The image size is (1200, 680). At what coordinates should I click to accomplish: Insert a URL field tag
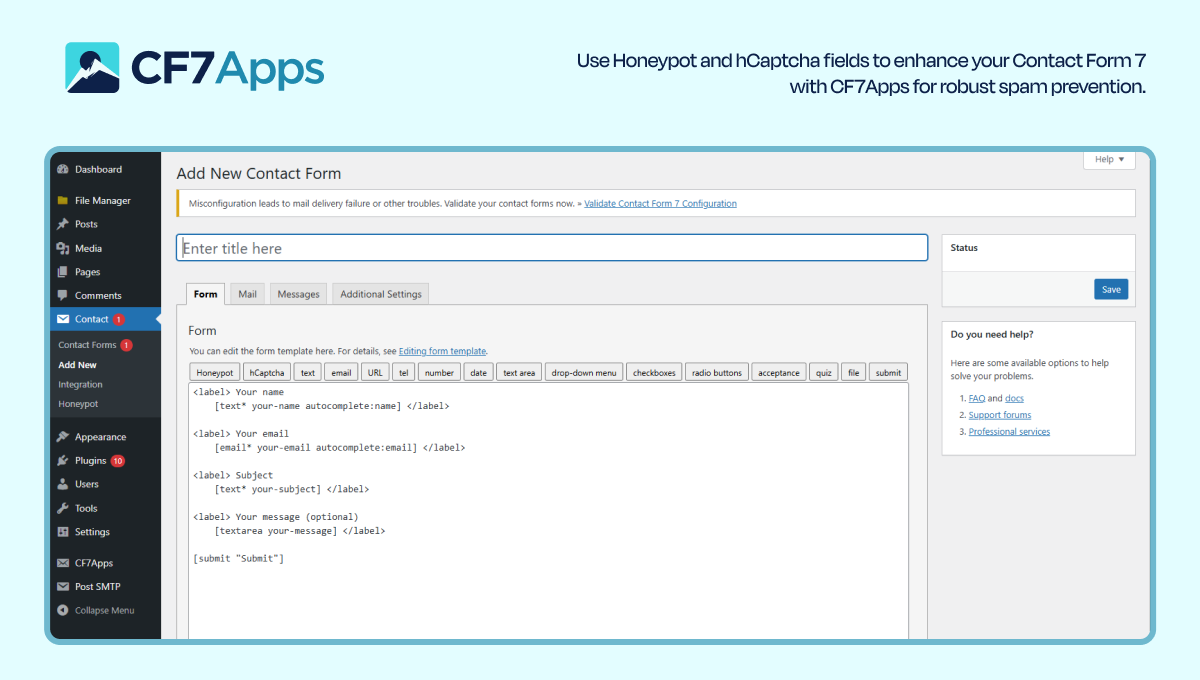click(375, 373)
